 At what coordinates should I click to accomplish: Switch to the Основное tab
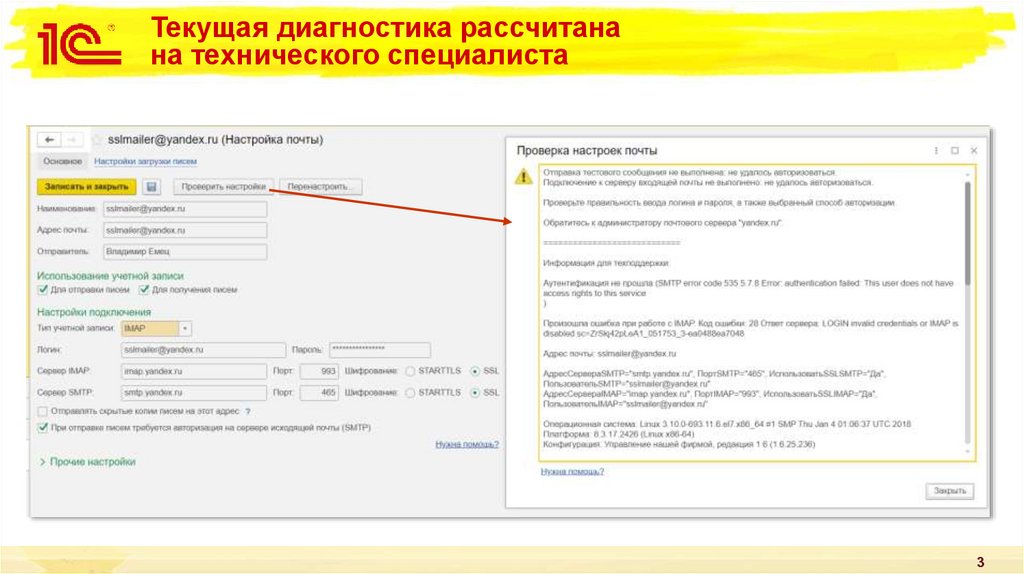coord(63,161)
